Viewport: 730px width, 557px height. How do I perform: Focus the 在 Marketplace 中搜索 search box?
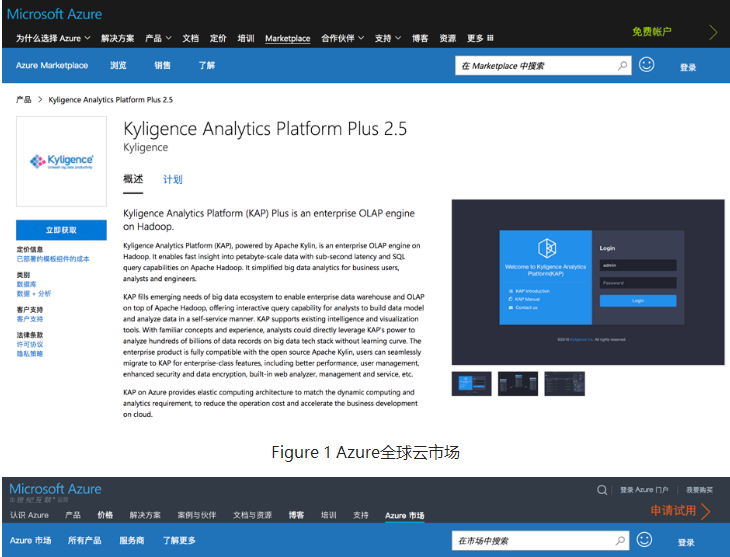click(543, 66)
